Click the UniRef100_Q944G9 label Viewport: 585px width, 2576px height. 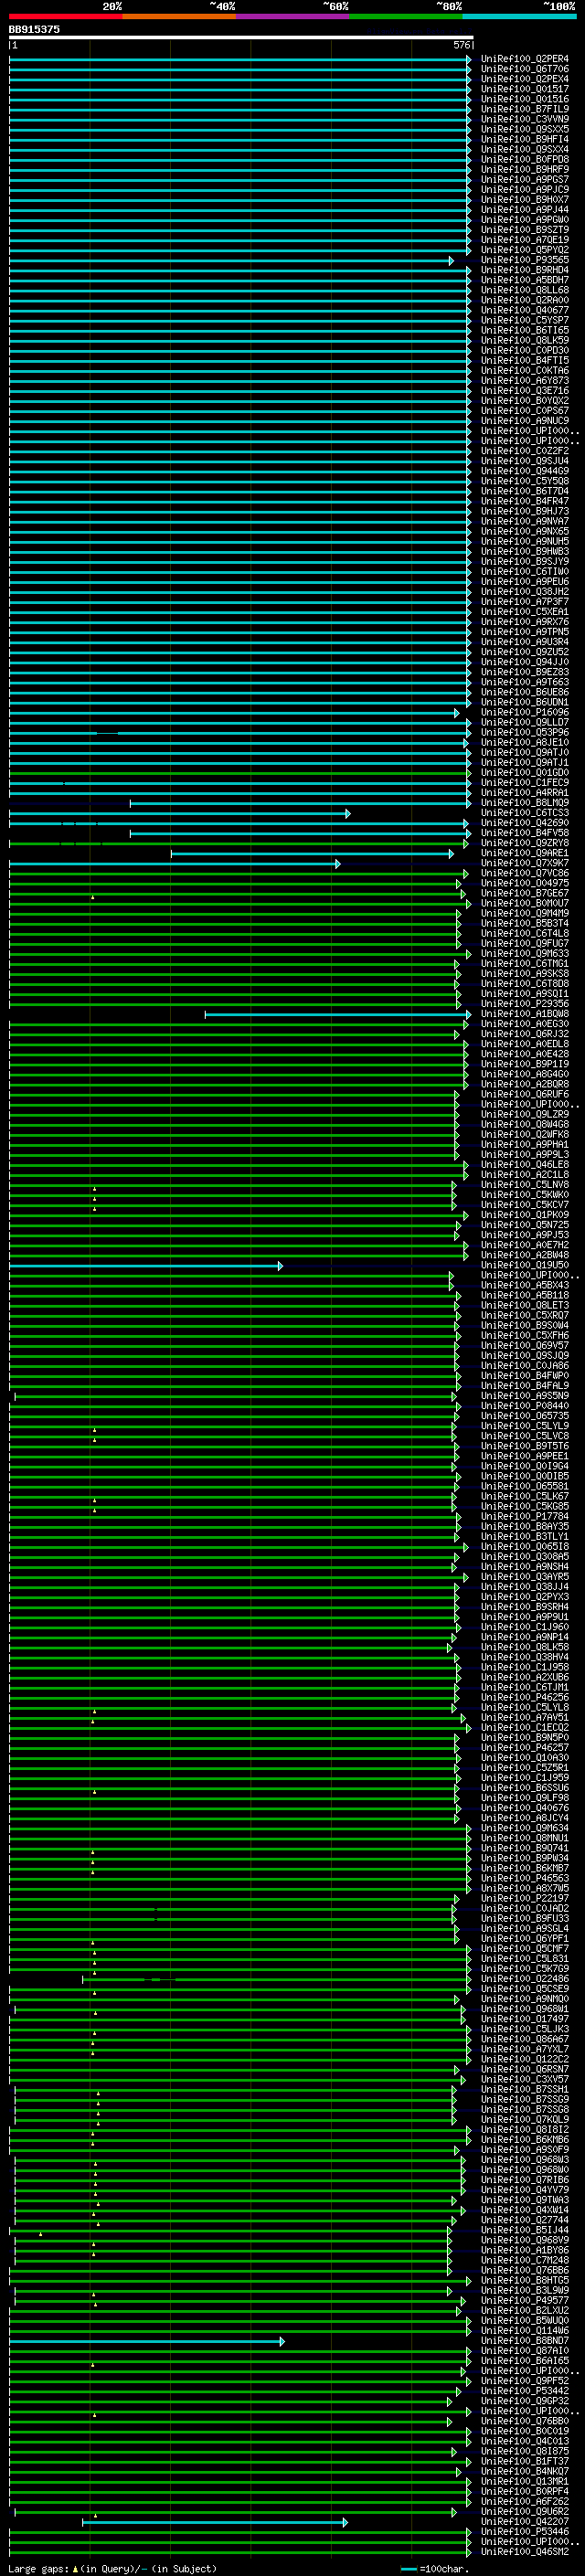coord(525,471)
